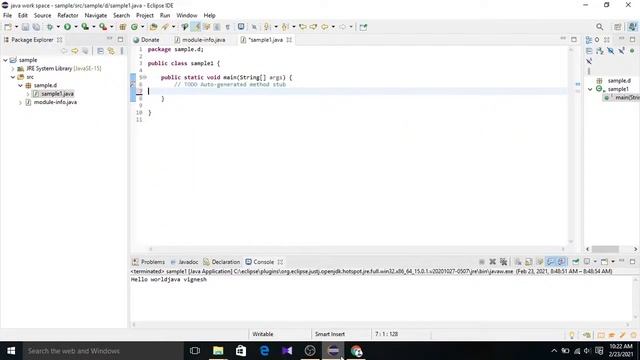Click the New Java Class icon
The width and height of the screenshot is (640, 360).
[134, 27]
